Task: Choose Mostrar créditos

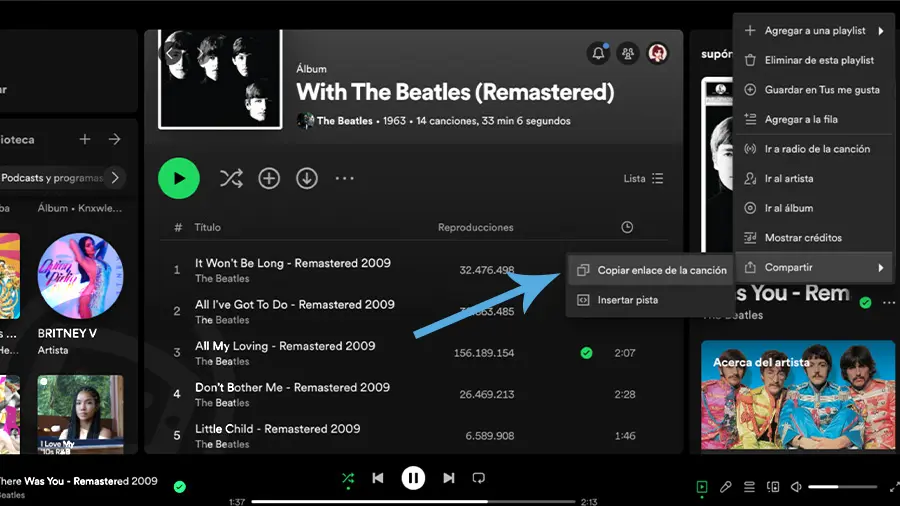Action: (814, 238)
